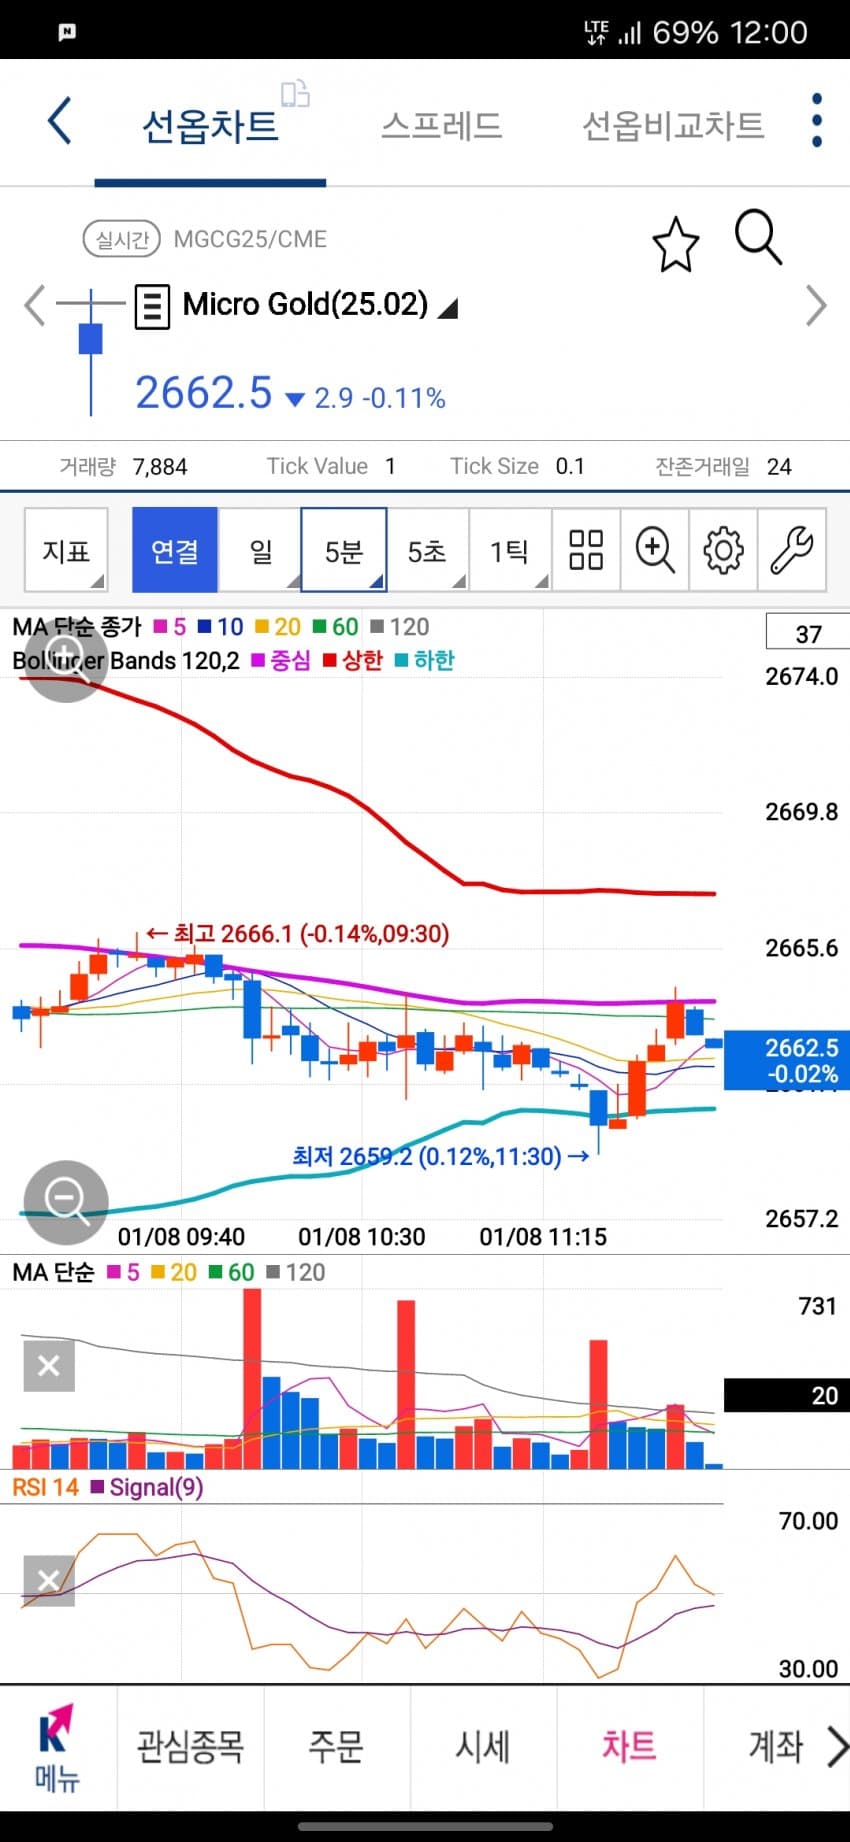The image size is (850, 1842).
Task: Toggle the 연결 continuous chart button
Action: pyautogui.click(x=175, y=550)
